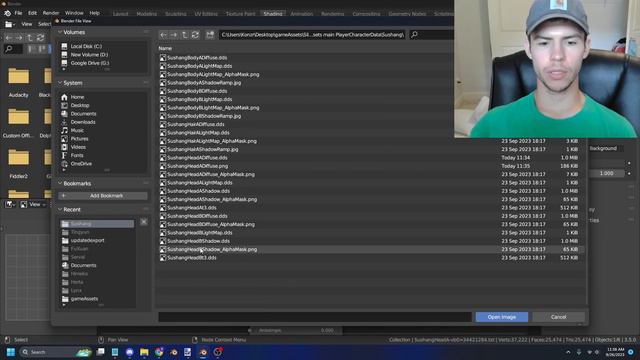Go to parent directory in file dialog
Image resolution: width=640 pixels, height=360 pixels.
click(184, 35)
